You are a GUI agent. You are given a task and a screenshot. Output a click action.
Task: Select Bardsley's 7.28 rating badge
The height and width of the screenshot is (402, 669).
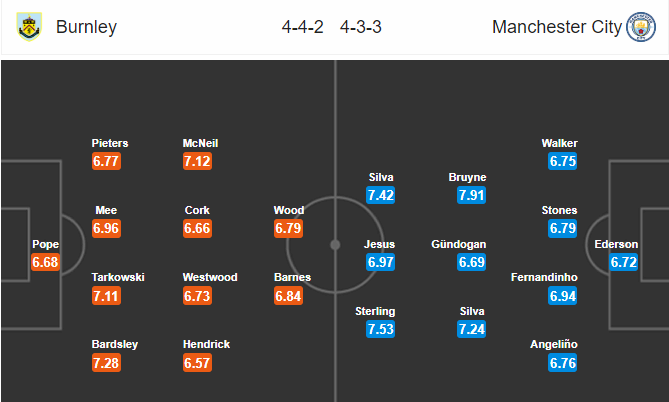[106, 363]
